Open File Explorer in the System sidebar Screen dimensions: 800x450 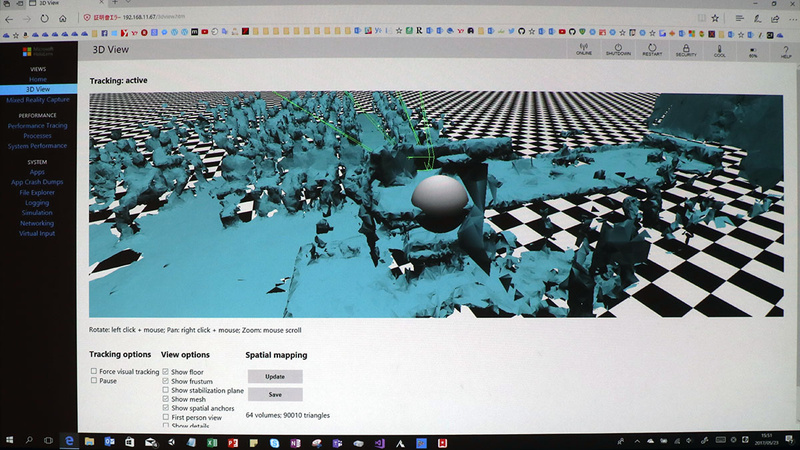tap(37, 192)
